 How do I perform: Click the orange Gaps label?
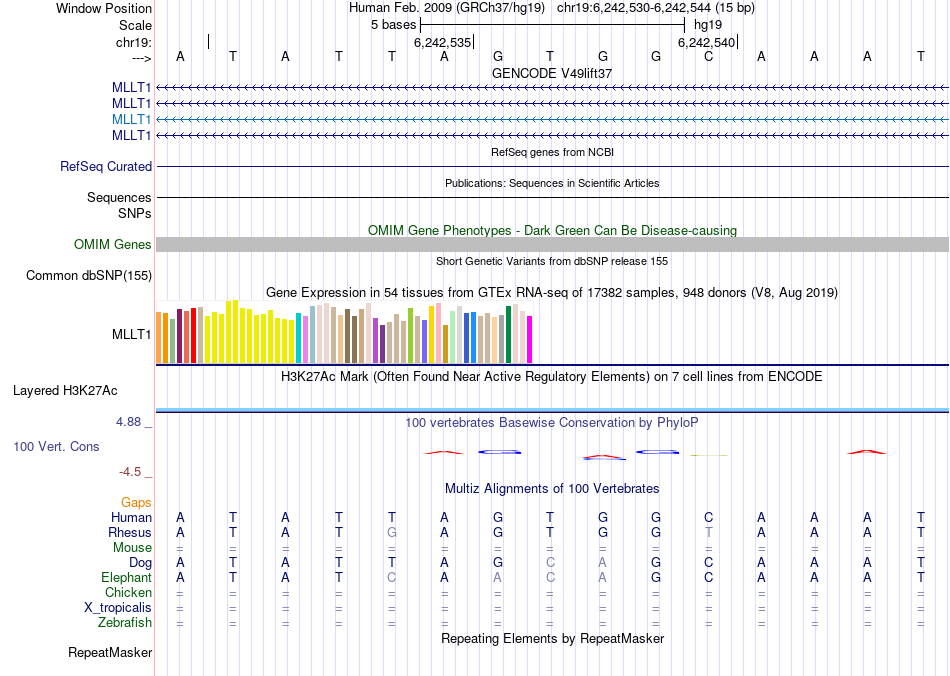(x=136, y=503)
